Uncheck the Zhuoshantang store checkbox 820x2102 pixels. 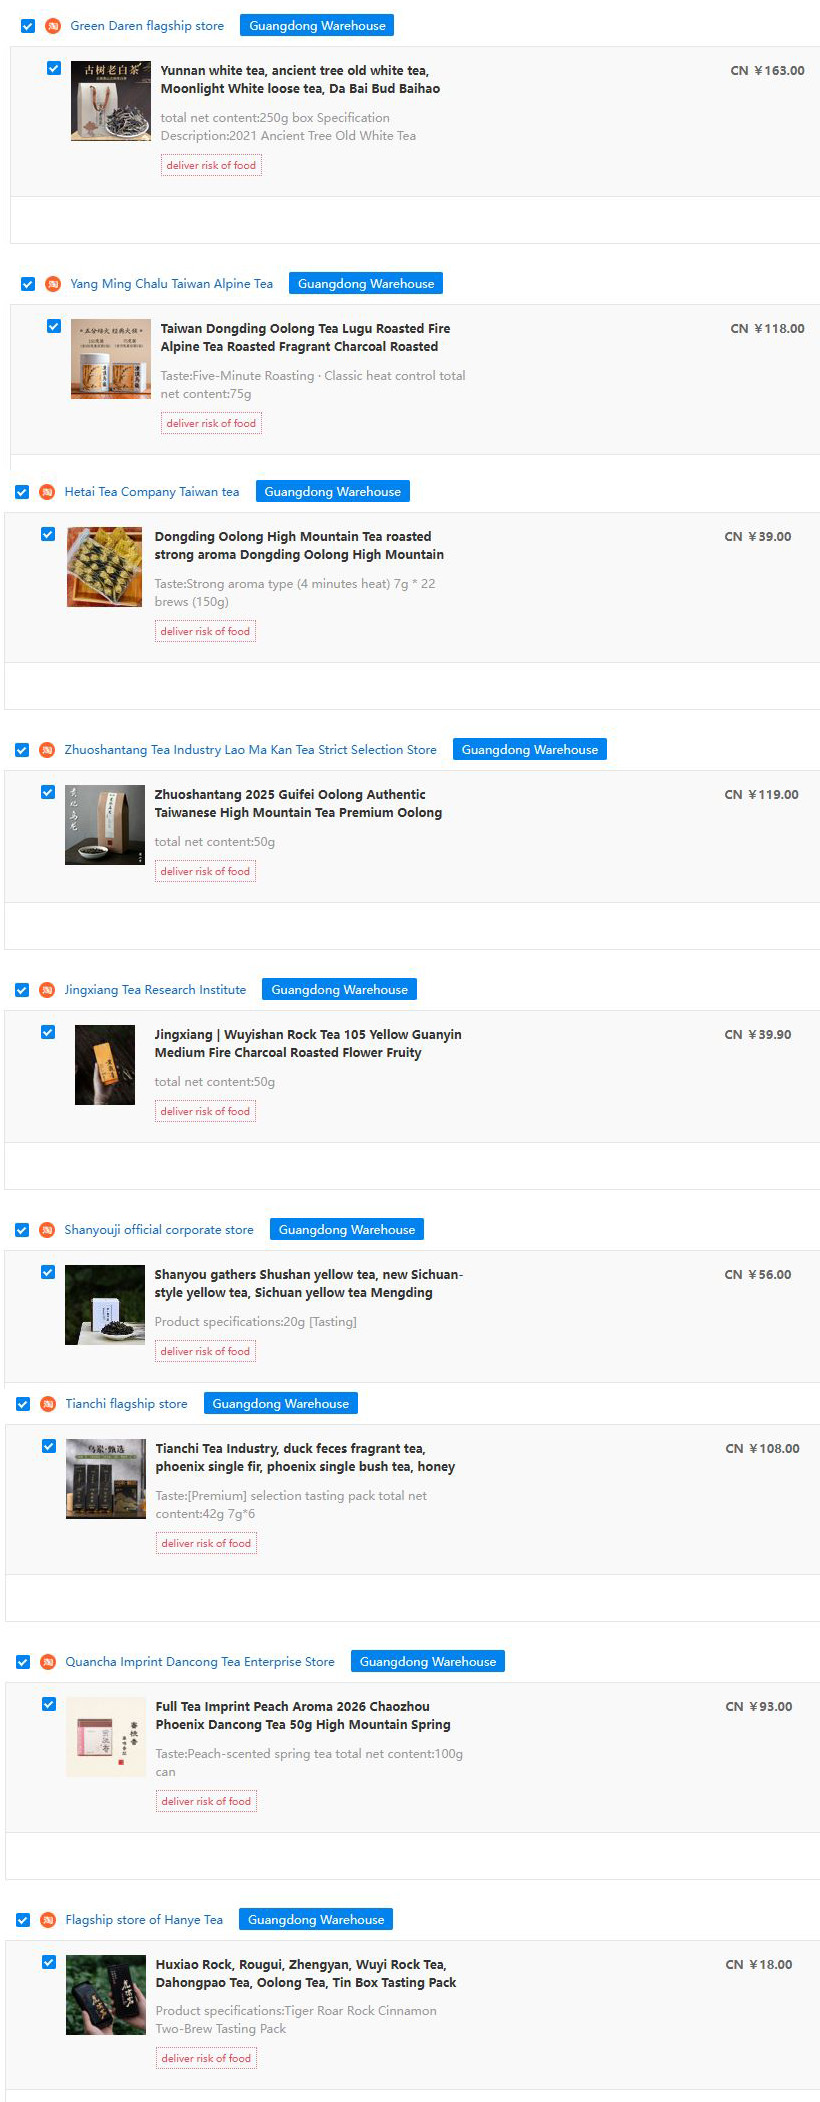click(x=22, y=750)
